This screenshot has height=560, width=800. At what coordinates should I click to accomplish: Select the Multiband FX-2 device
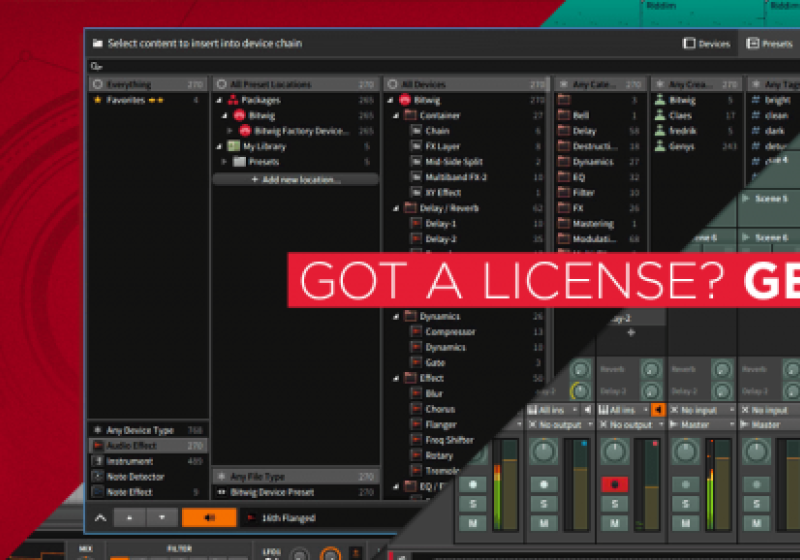456,177
